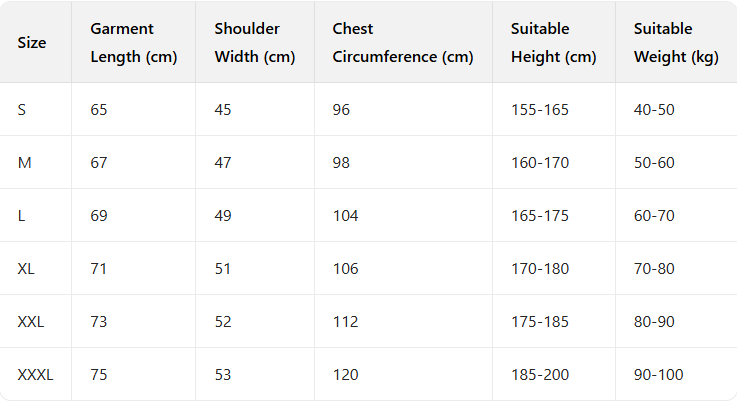Select the Suitable Height (cm) header
The image size is (737, 402).
tap(553, 43)
